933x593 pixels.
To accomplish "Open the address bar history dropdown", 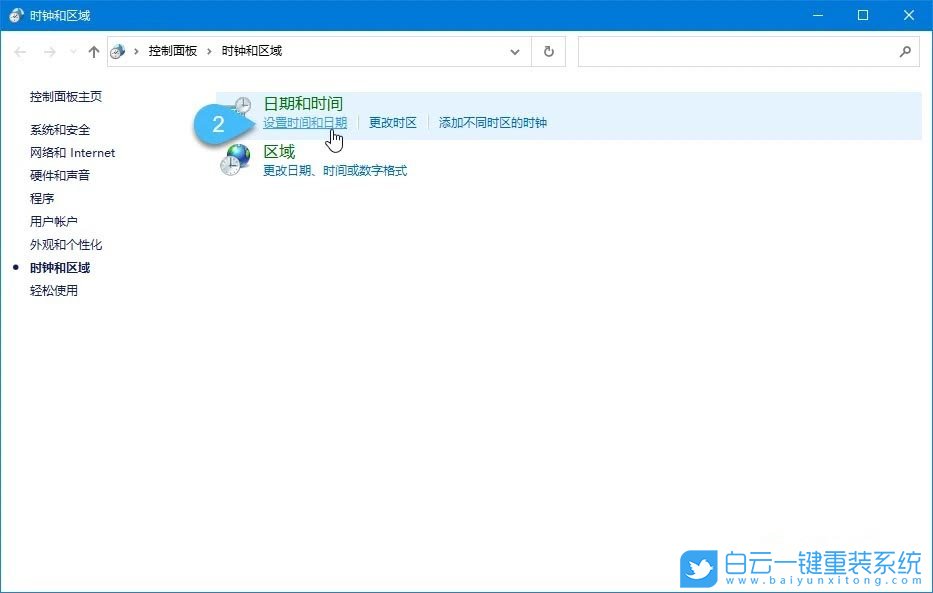I will pyautogui.click(x=514, y=51).
